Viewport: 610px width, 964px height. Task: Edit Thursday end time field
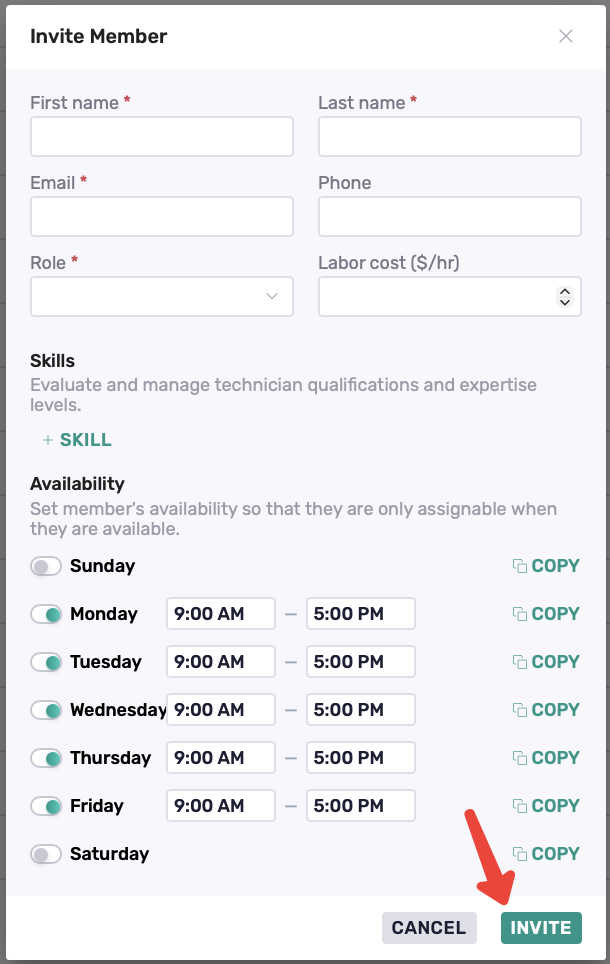pyautogui.click(x=361, y=757)
